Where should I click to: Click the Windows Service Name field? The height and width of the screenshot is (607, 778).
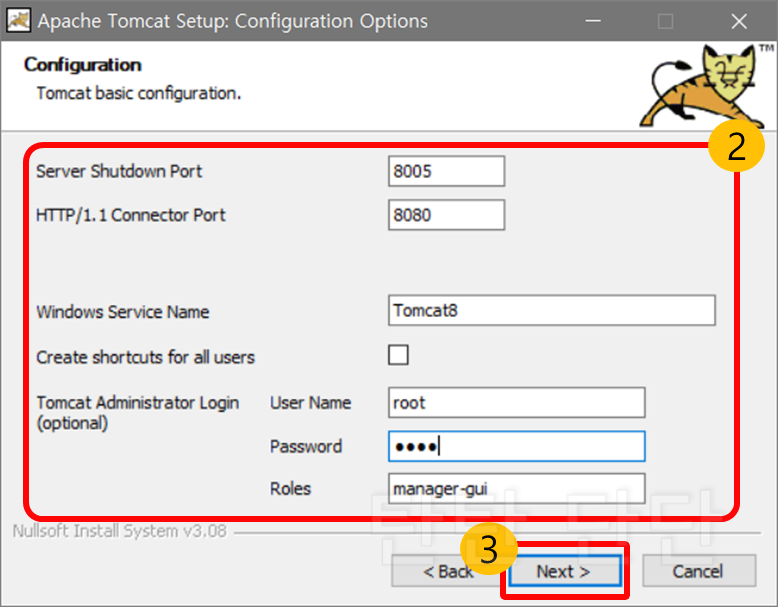click(552, 311)
